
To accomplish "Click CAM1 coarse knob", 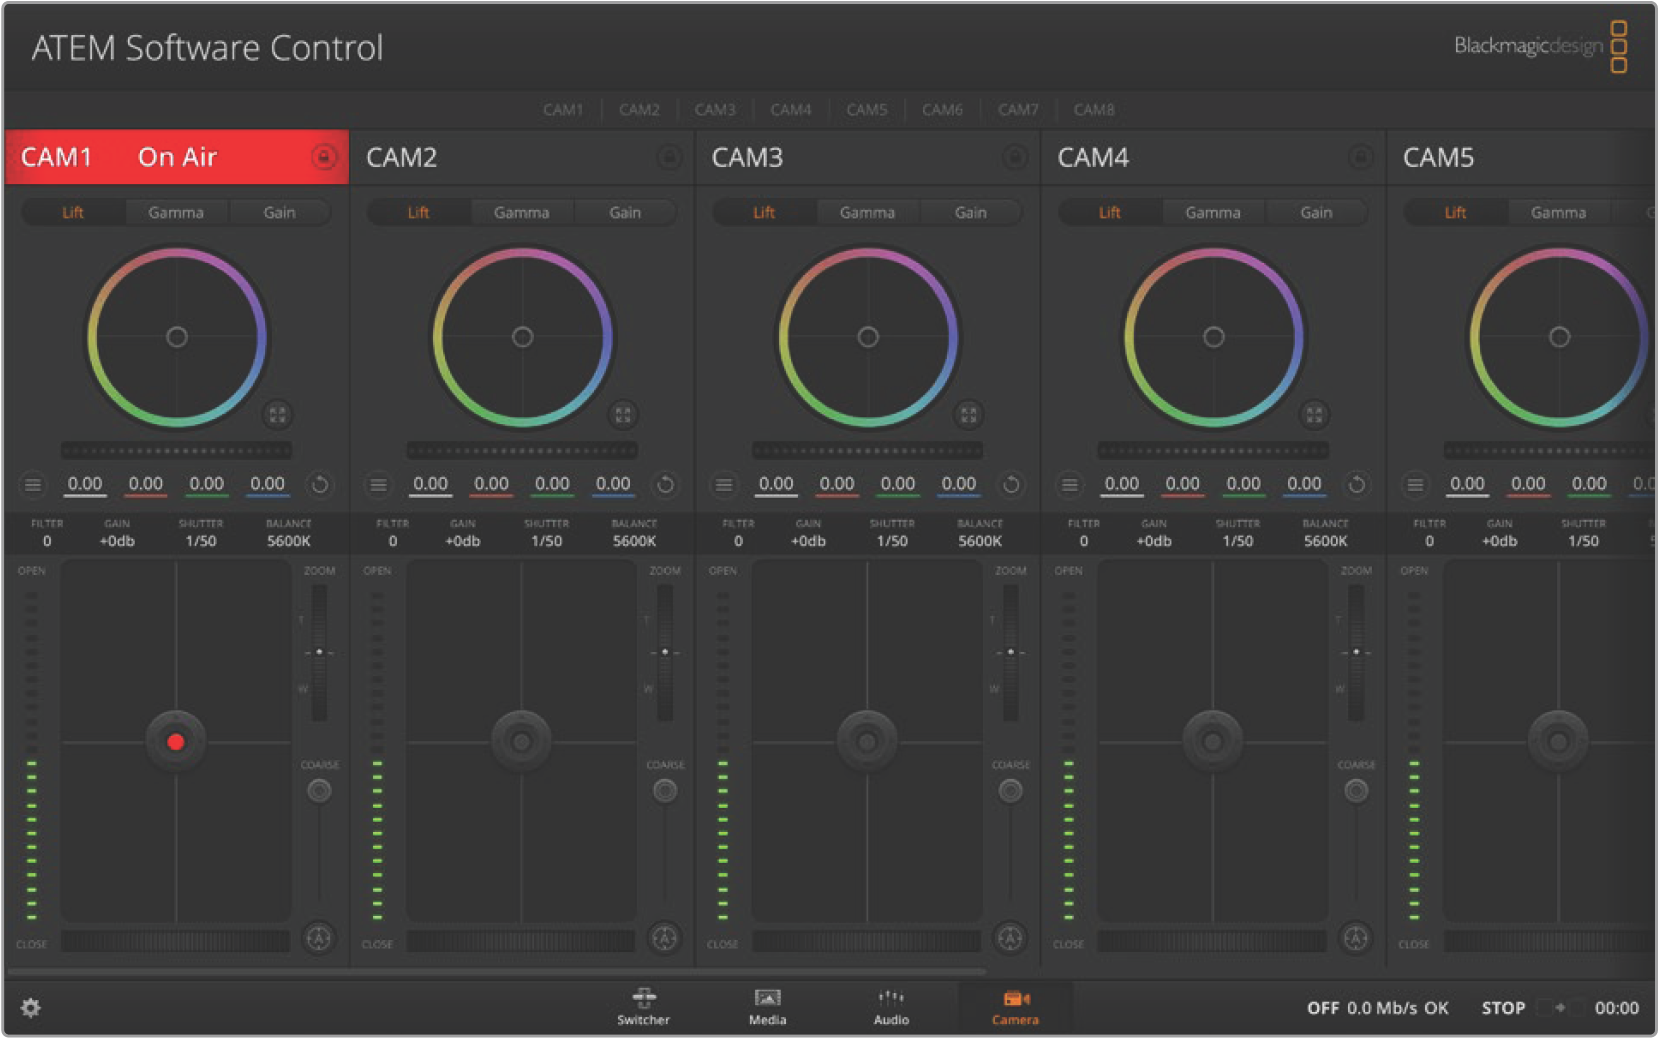I will pyautogui.click(x=319, y=791).
